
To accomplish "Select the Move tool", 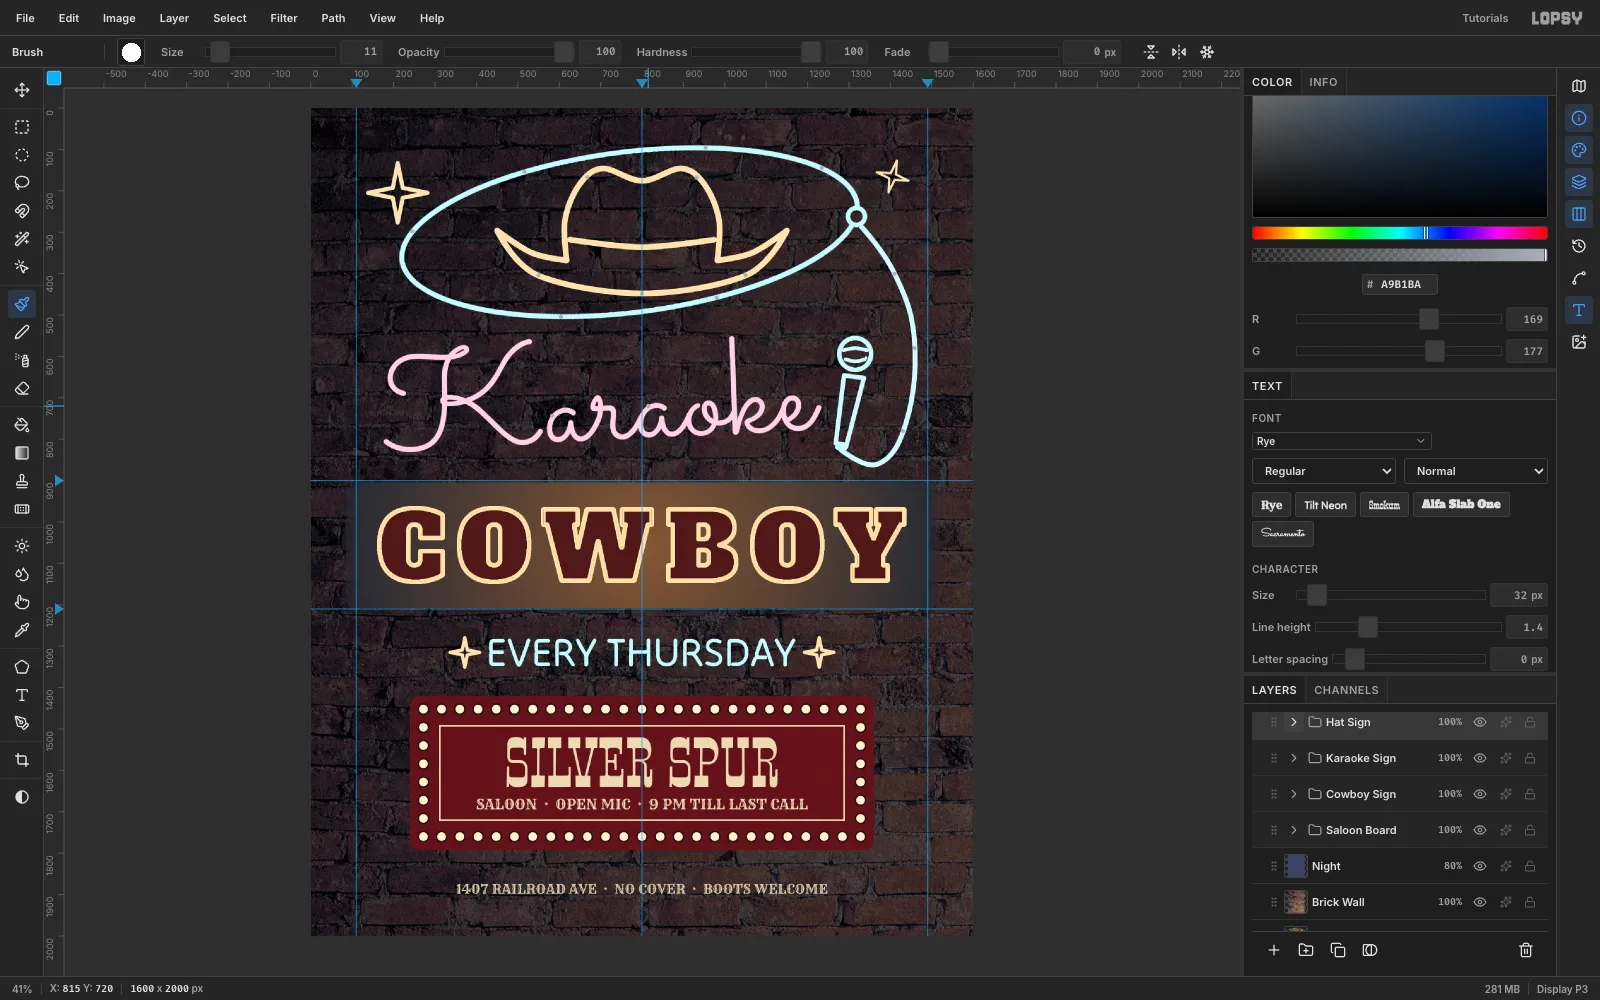I will tap(22, 90).
